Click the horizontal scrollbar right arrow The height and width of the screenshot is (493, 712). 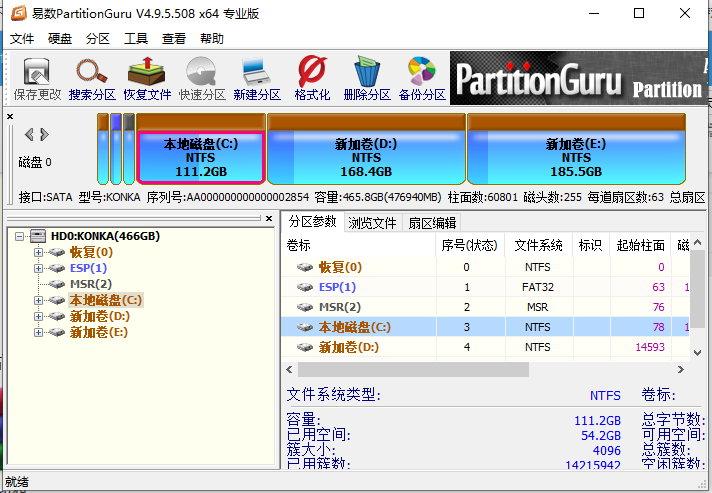[x=681, y=370]
